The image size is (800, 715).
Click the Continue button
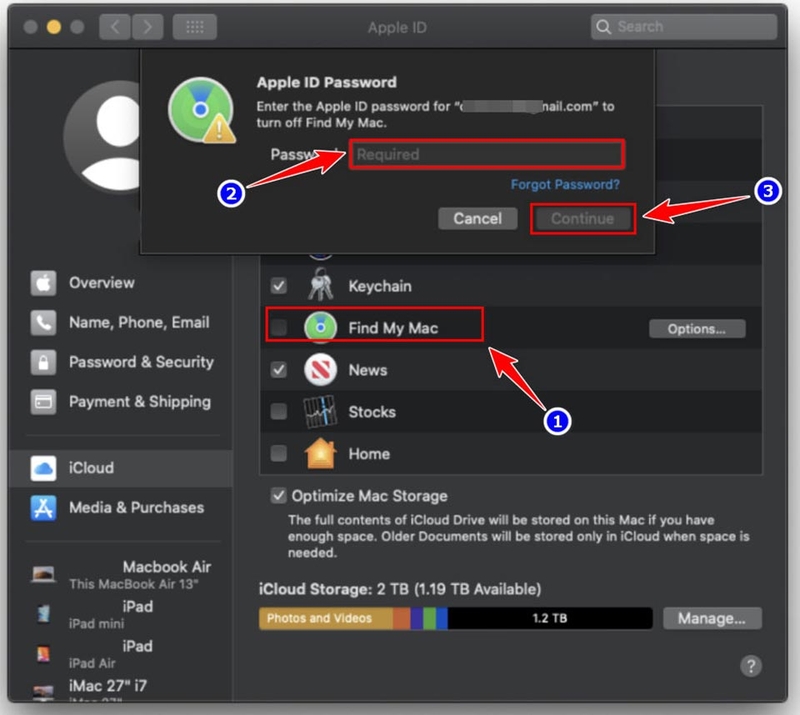click(x=583, y=218)
